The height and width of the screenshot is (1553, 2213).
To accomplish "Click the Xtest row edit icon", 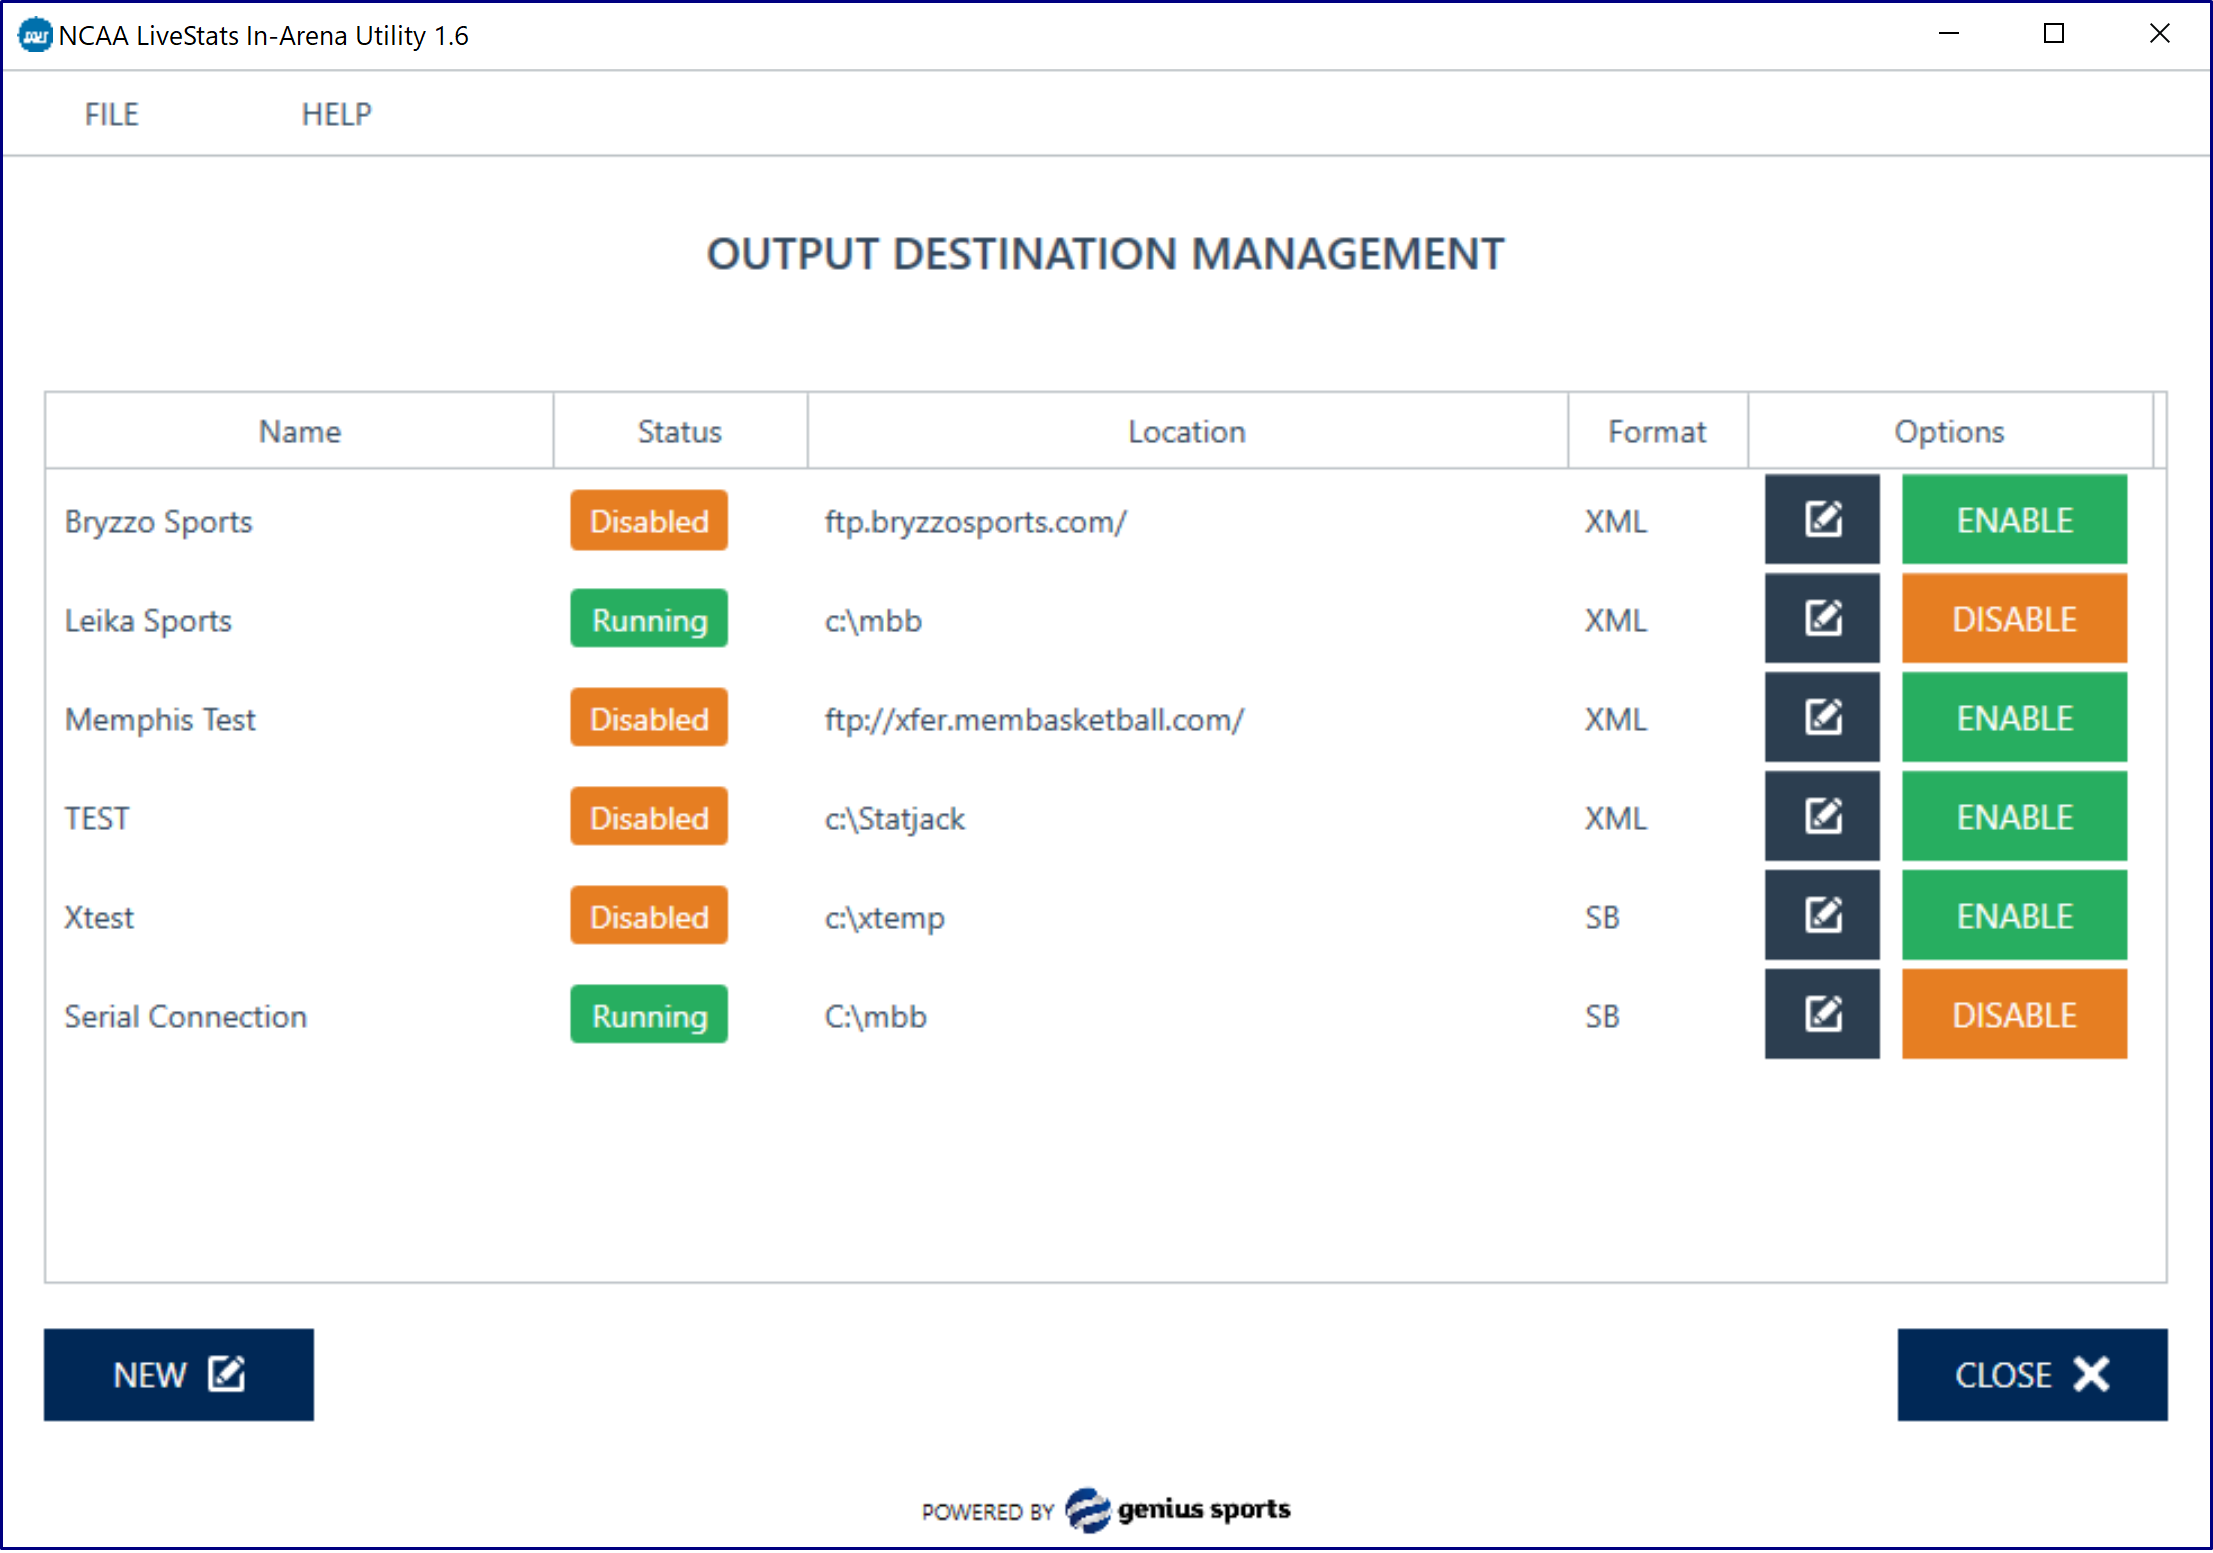I will 1821,915.
